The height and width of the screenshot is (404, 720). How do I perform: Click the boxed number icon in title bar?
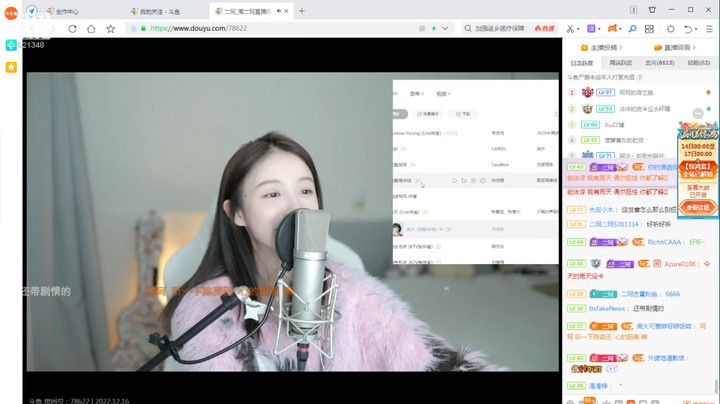633,10
